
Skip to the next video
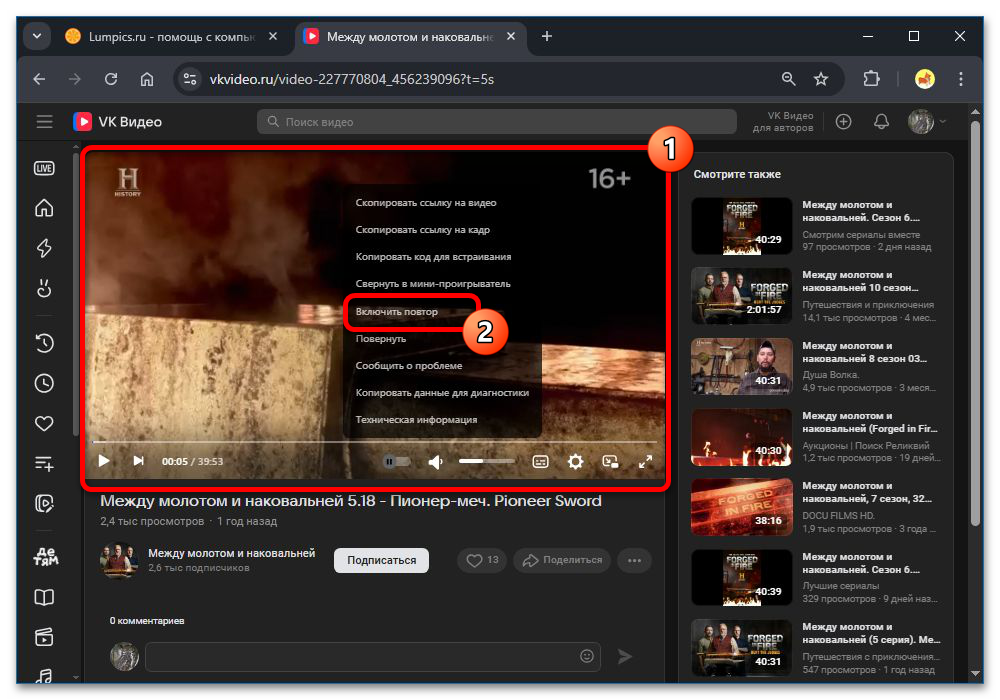click(138, 461)
